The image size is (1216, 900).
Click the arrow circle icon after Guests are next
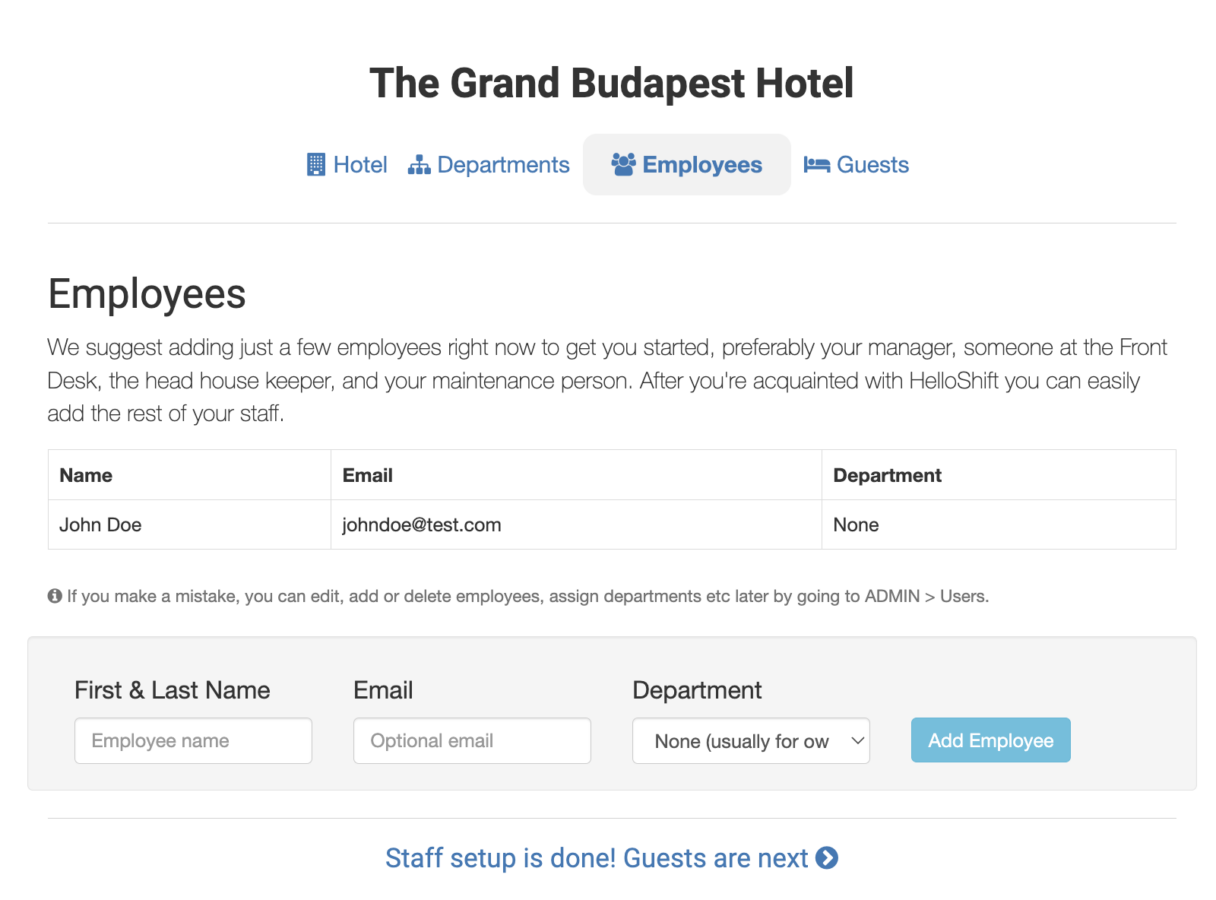click(827, 858)
